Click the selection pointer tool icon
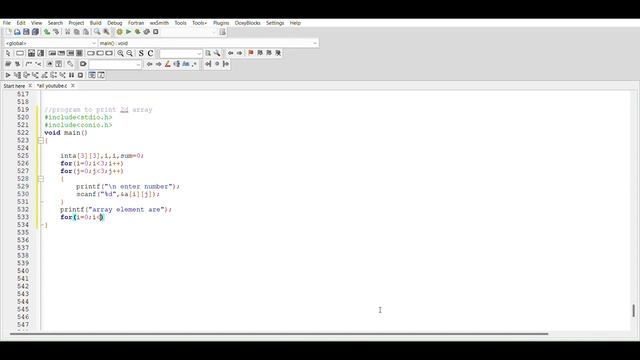Screen dimensions: 640x360 click(x=8, y=53)
